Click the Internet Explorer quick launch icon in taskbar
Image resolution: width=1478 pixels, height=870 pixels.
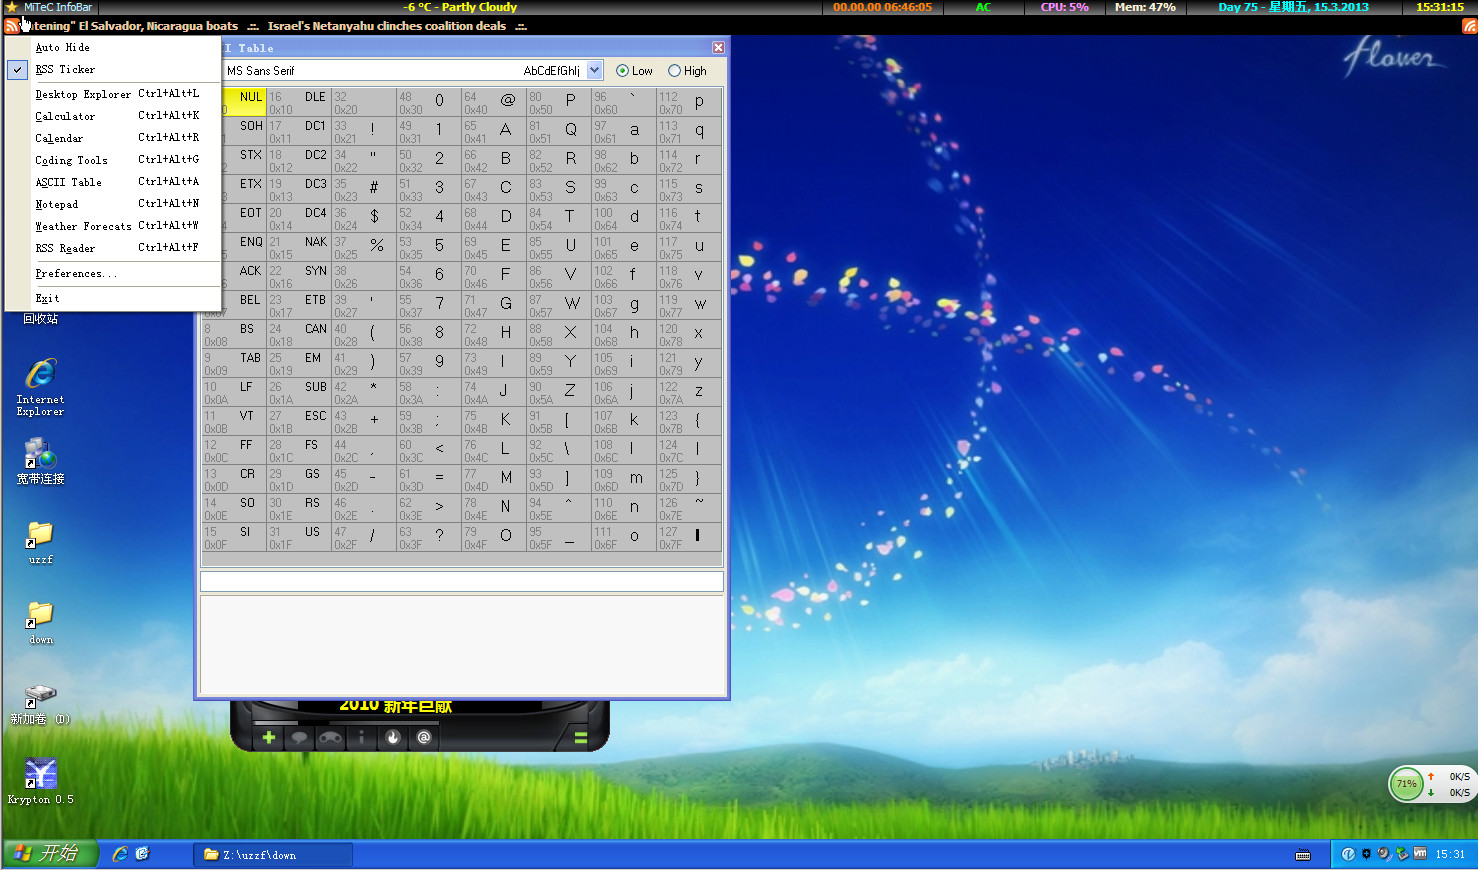coord(120,854)
